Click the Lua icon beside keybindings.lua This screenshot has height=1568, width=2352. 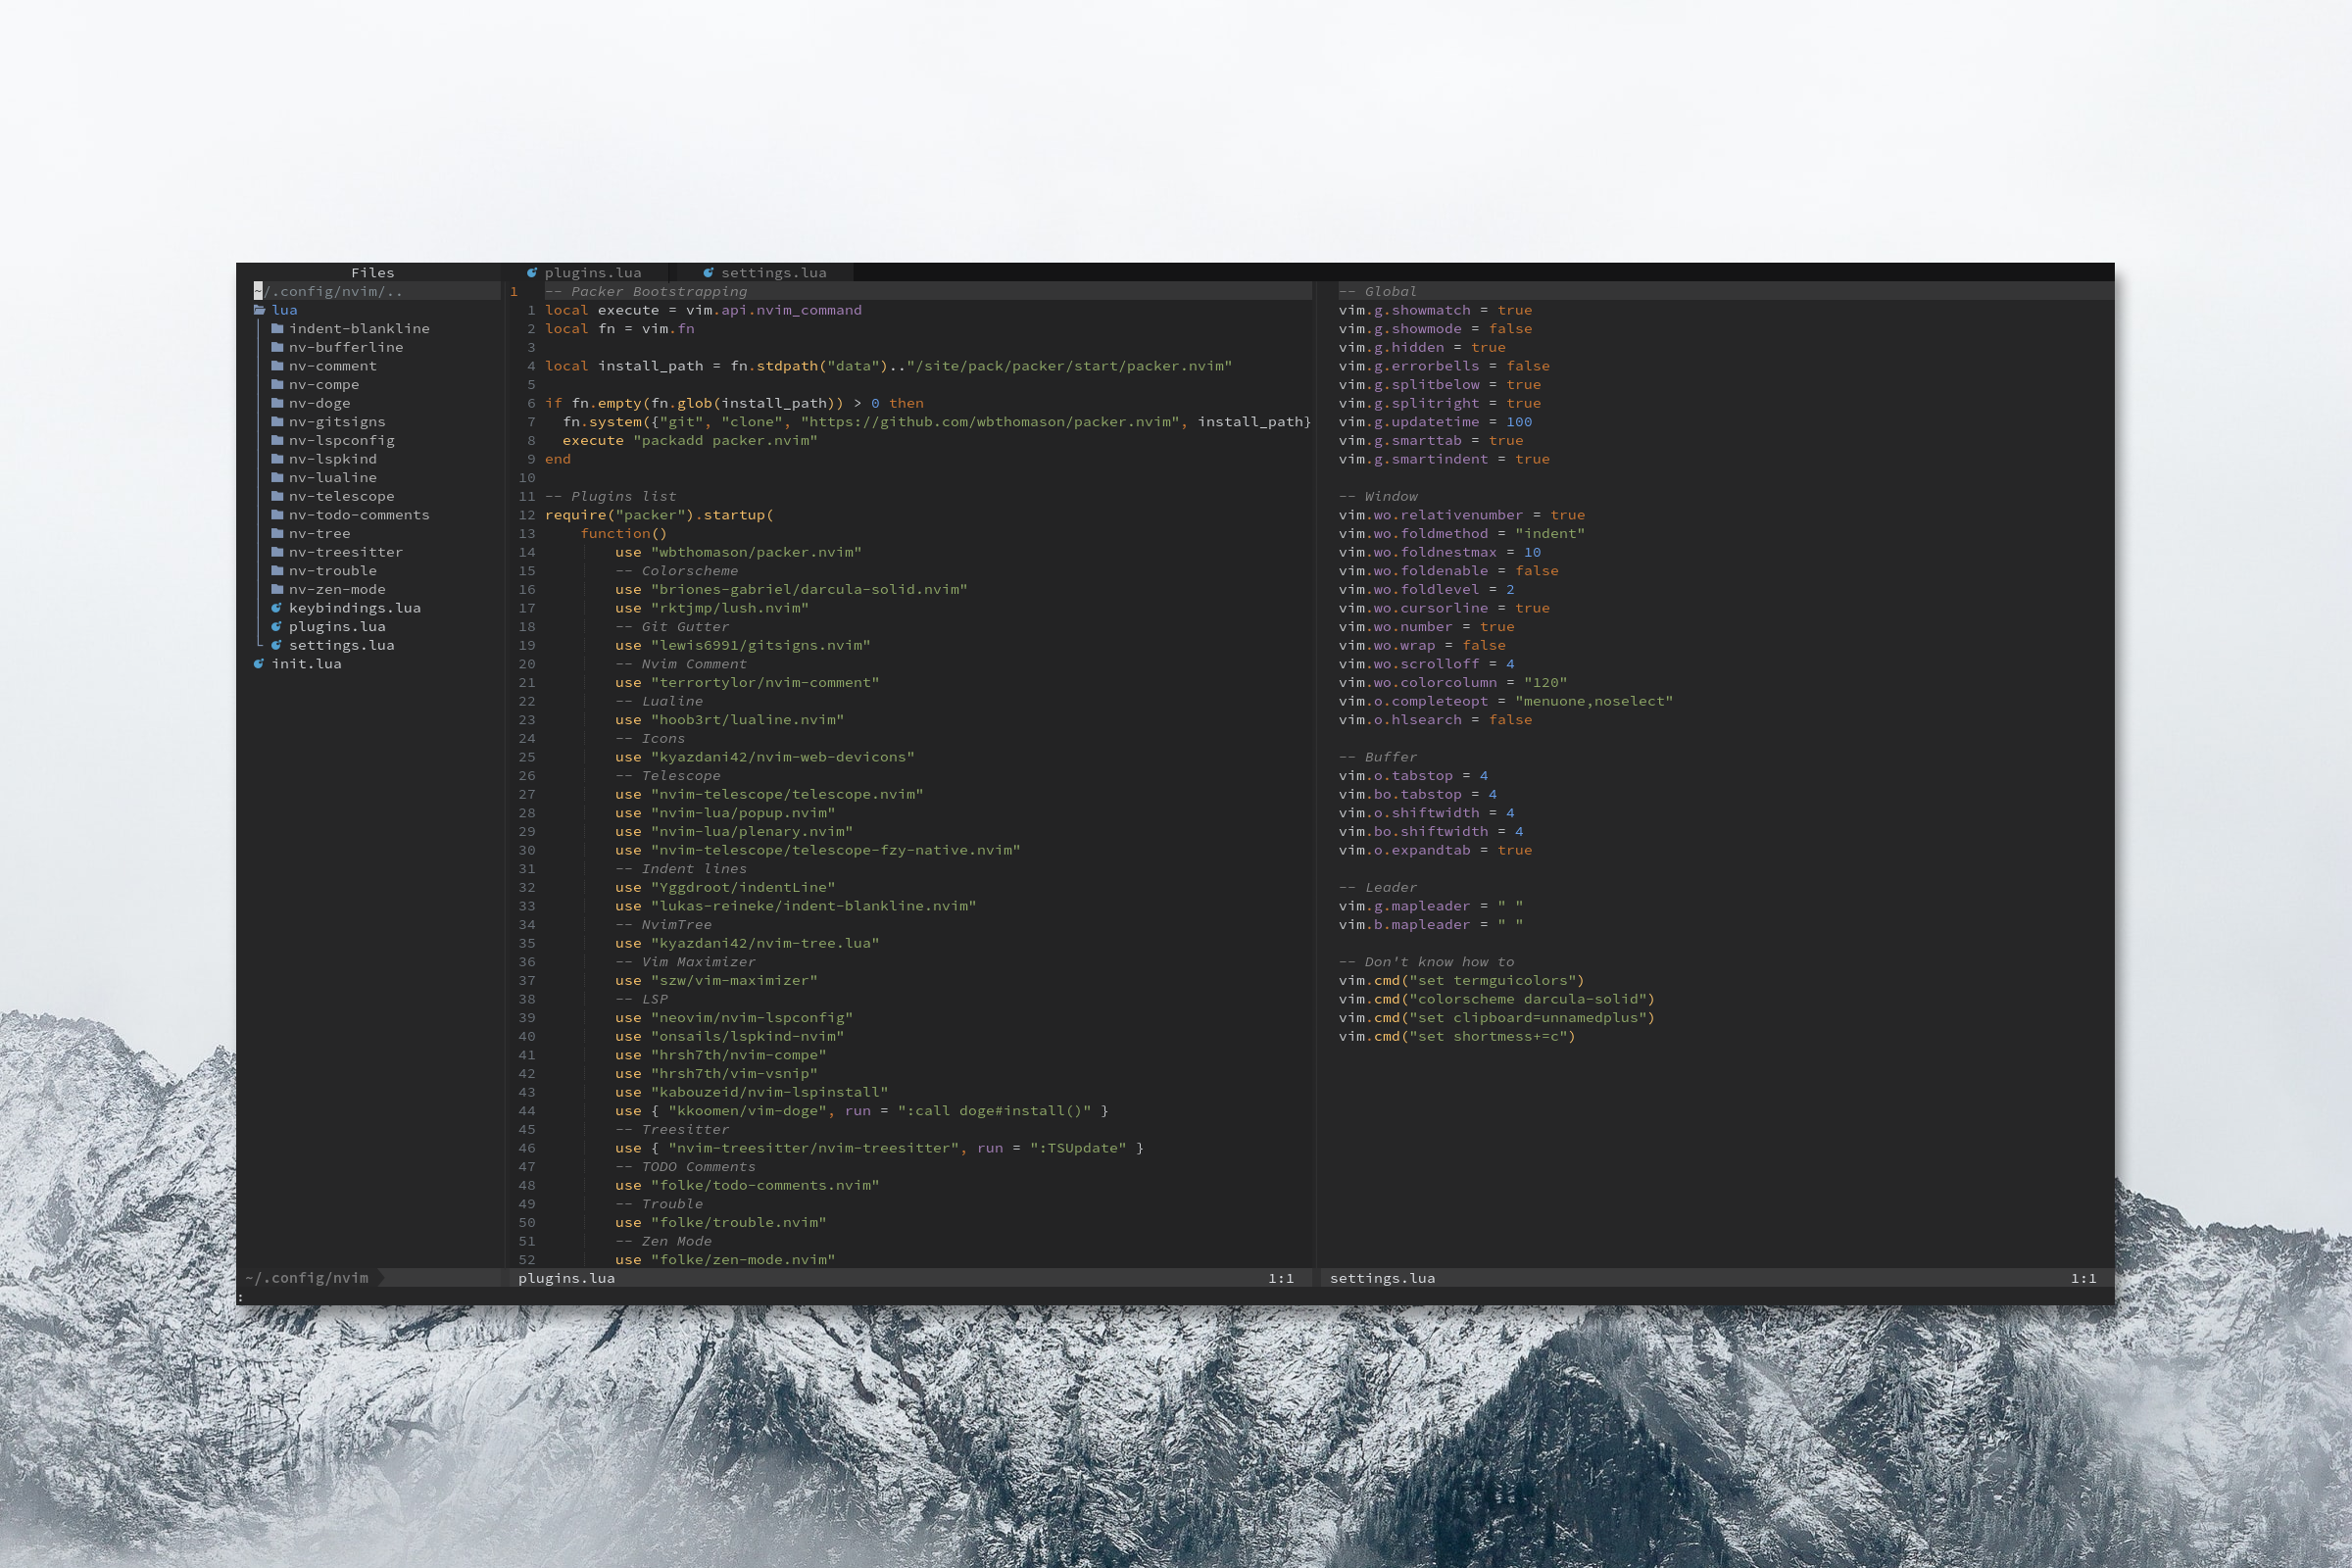click(277, 608)
